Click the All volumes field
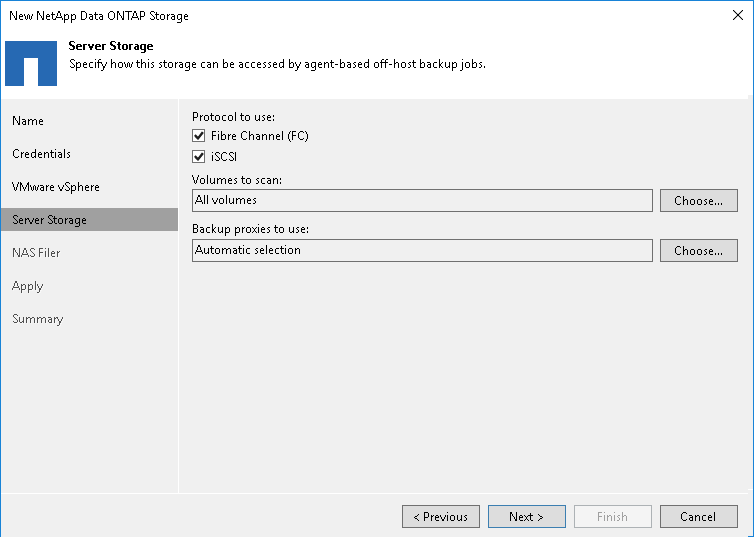This screenshot has width=754, height=537. (x=422, y=200)
